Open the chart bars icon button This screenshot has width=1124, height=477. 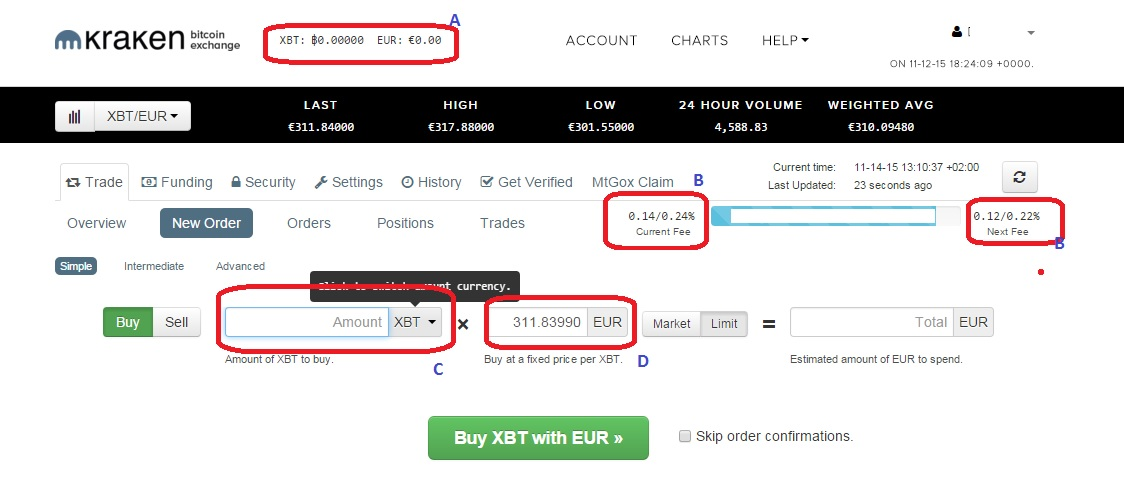tap(75, 116)
